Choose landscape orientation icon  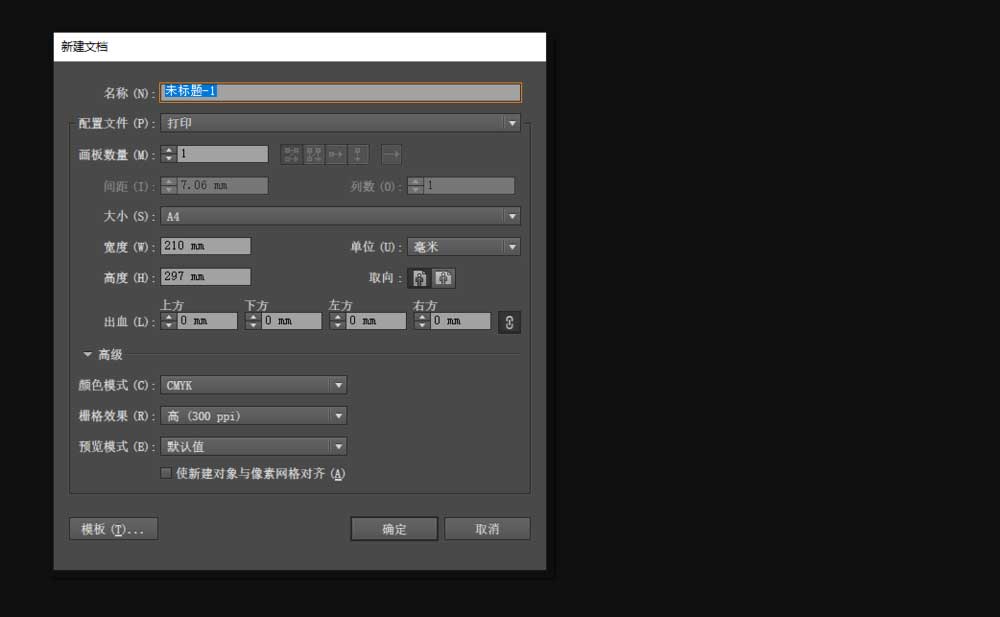[x=443, y=278]
